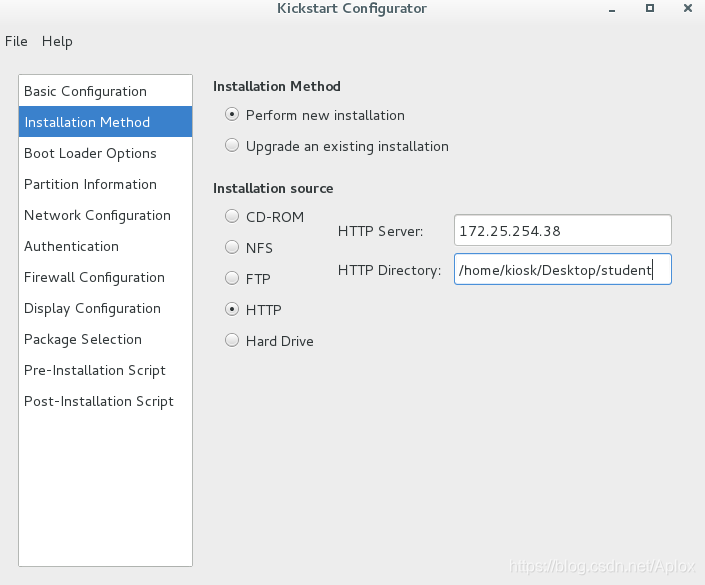Maximize the Kickstart Configurator window
Screen dimensions: 705x585
coord(650,8)
